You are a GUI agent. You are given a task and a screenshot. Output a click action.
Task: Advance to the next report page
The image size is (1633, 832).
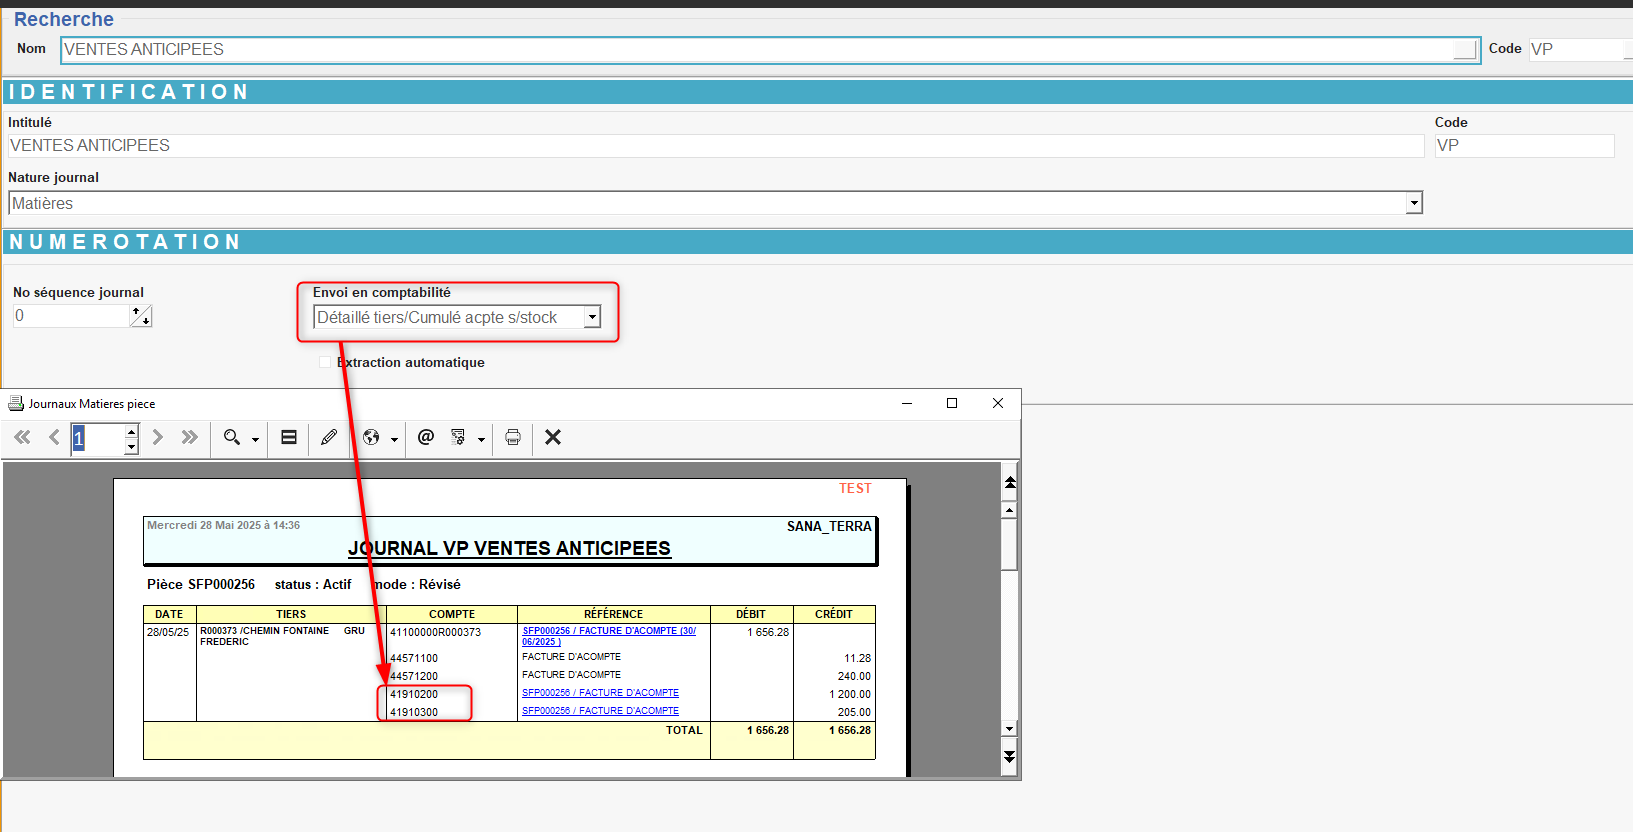pyautogui.click(x=157, y=437)
